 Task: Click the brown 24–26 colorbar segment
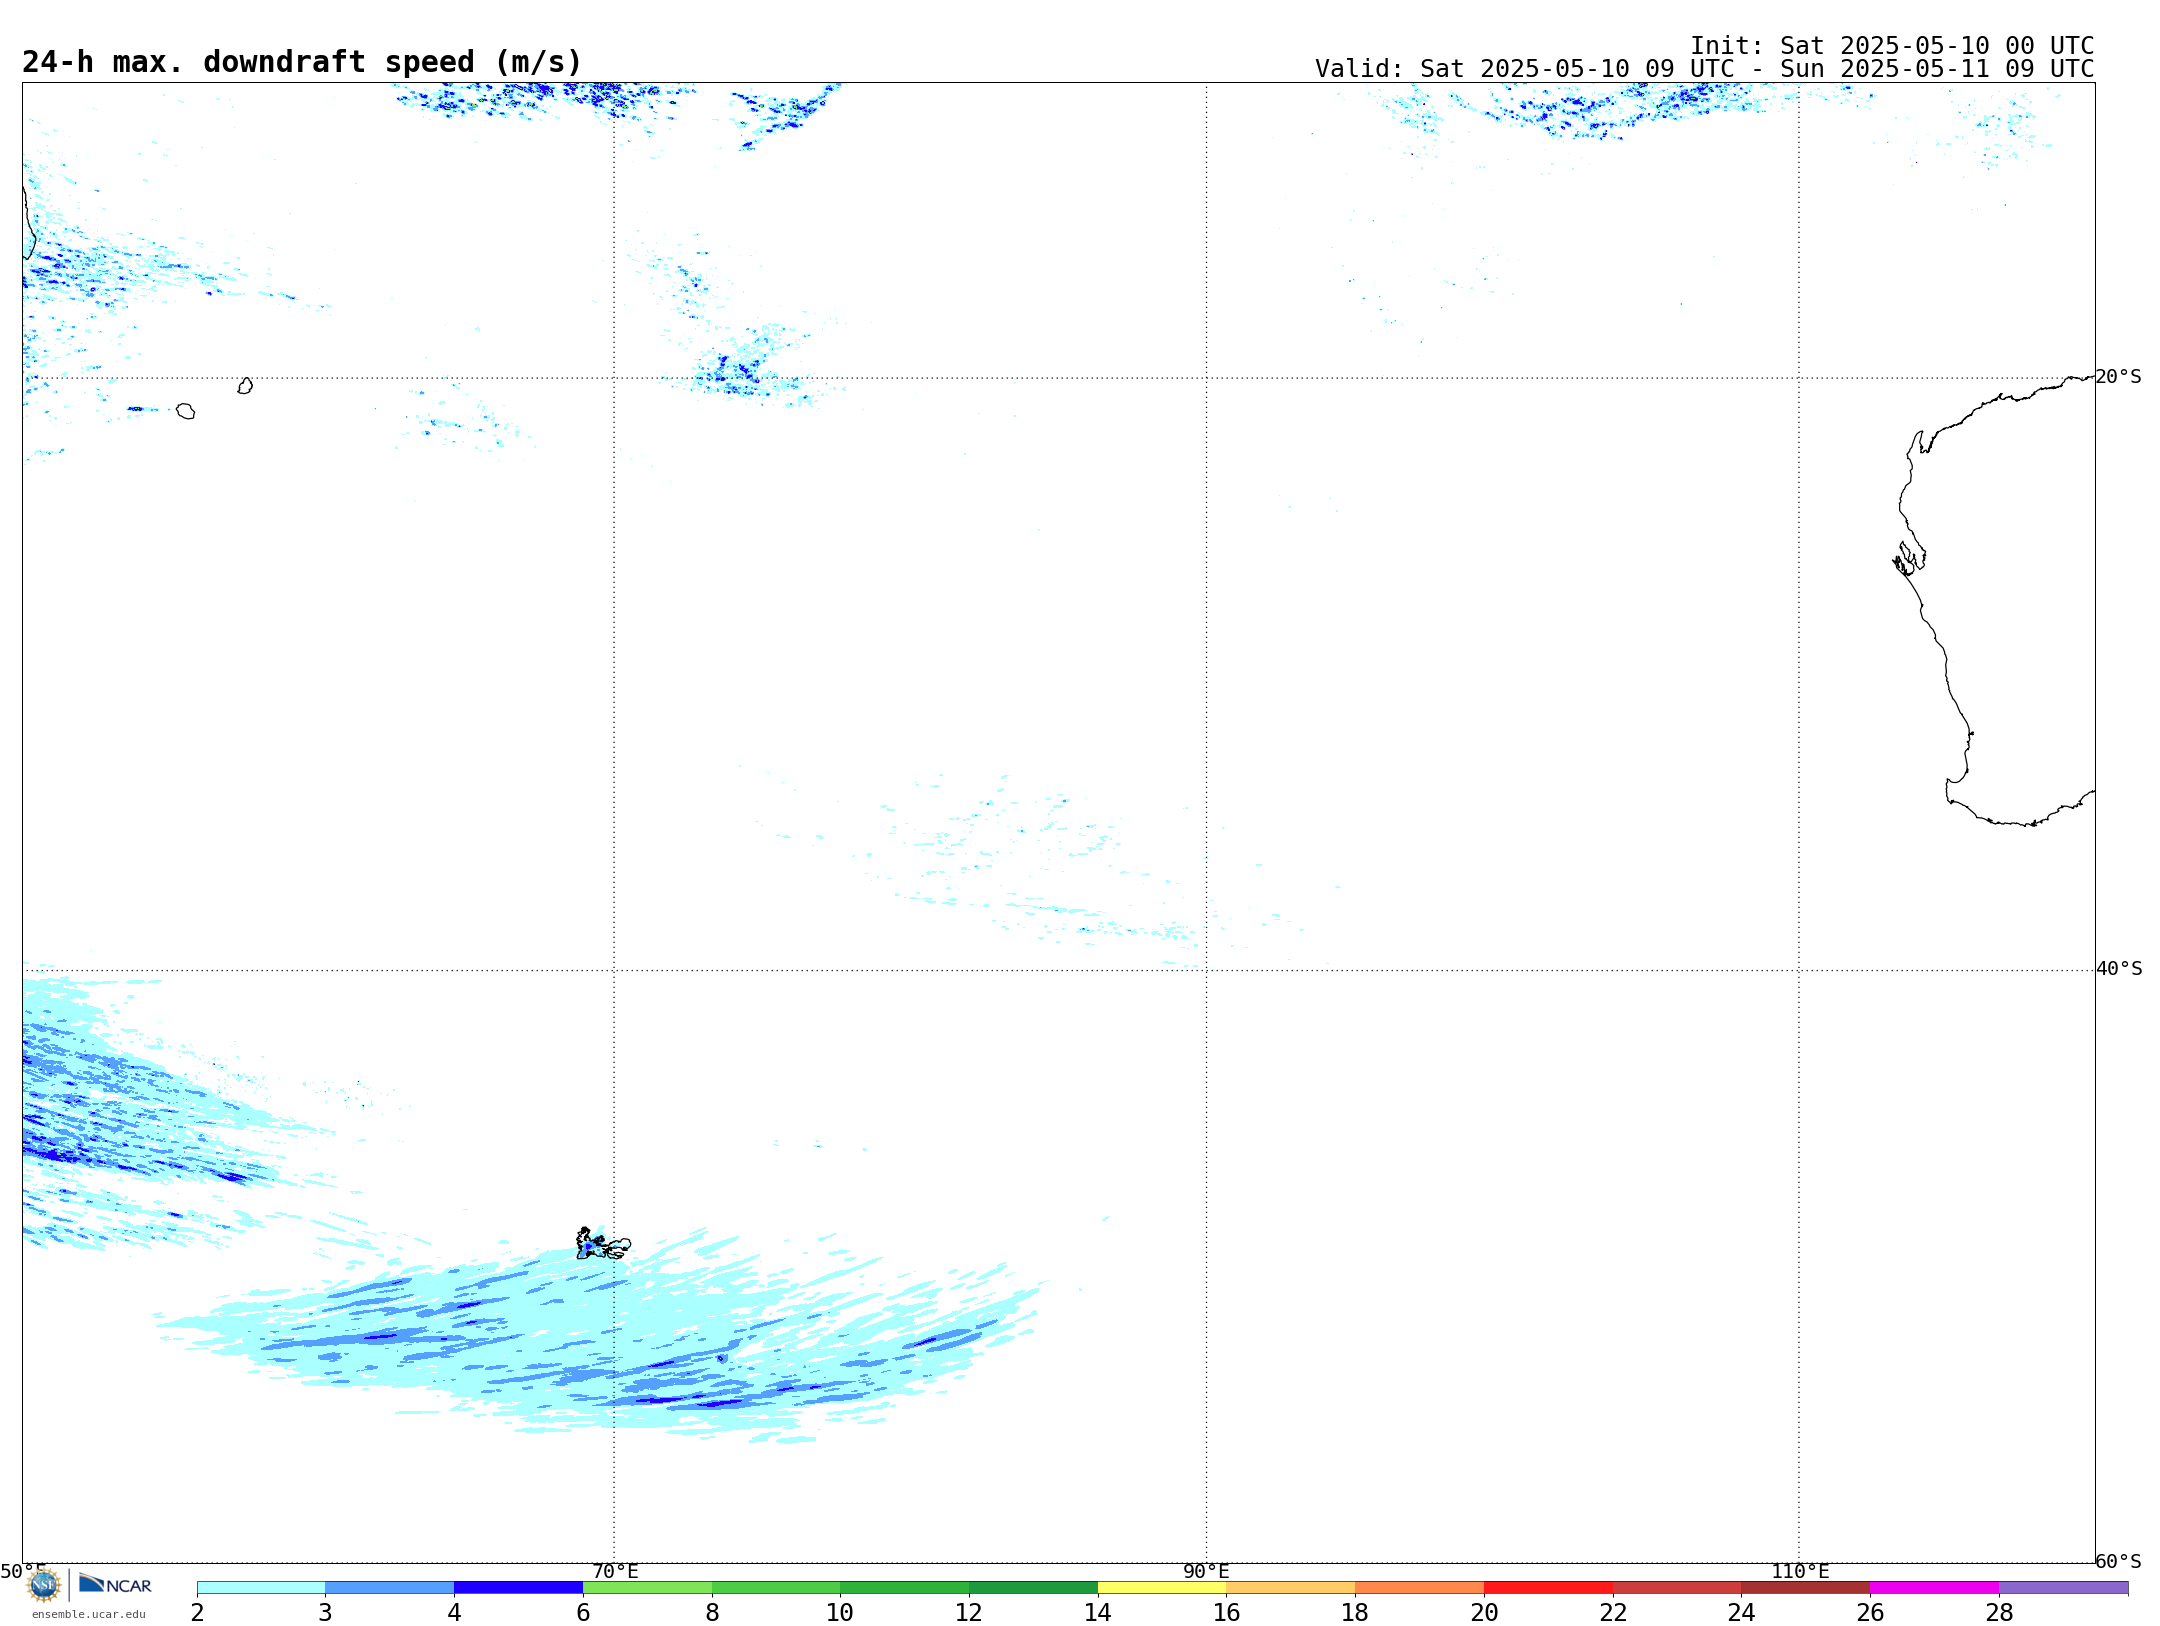pos(1805,1587)
